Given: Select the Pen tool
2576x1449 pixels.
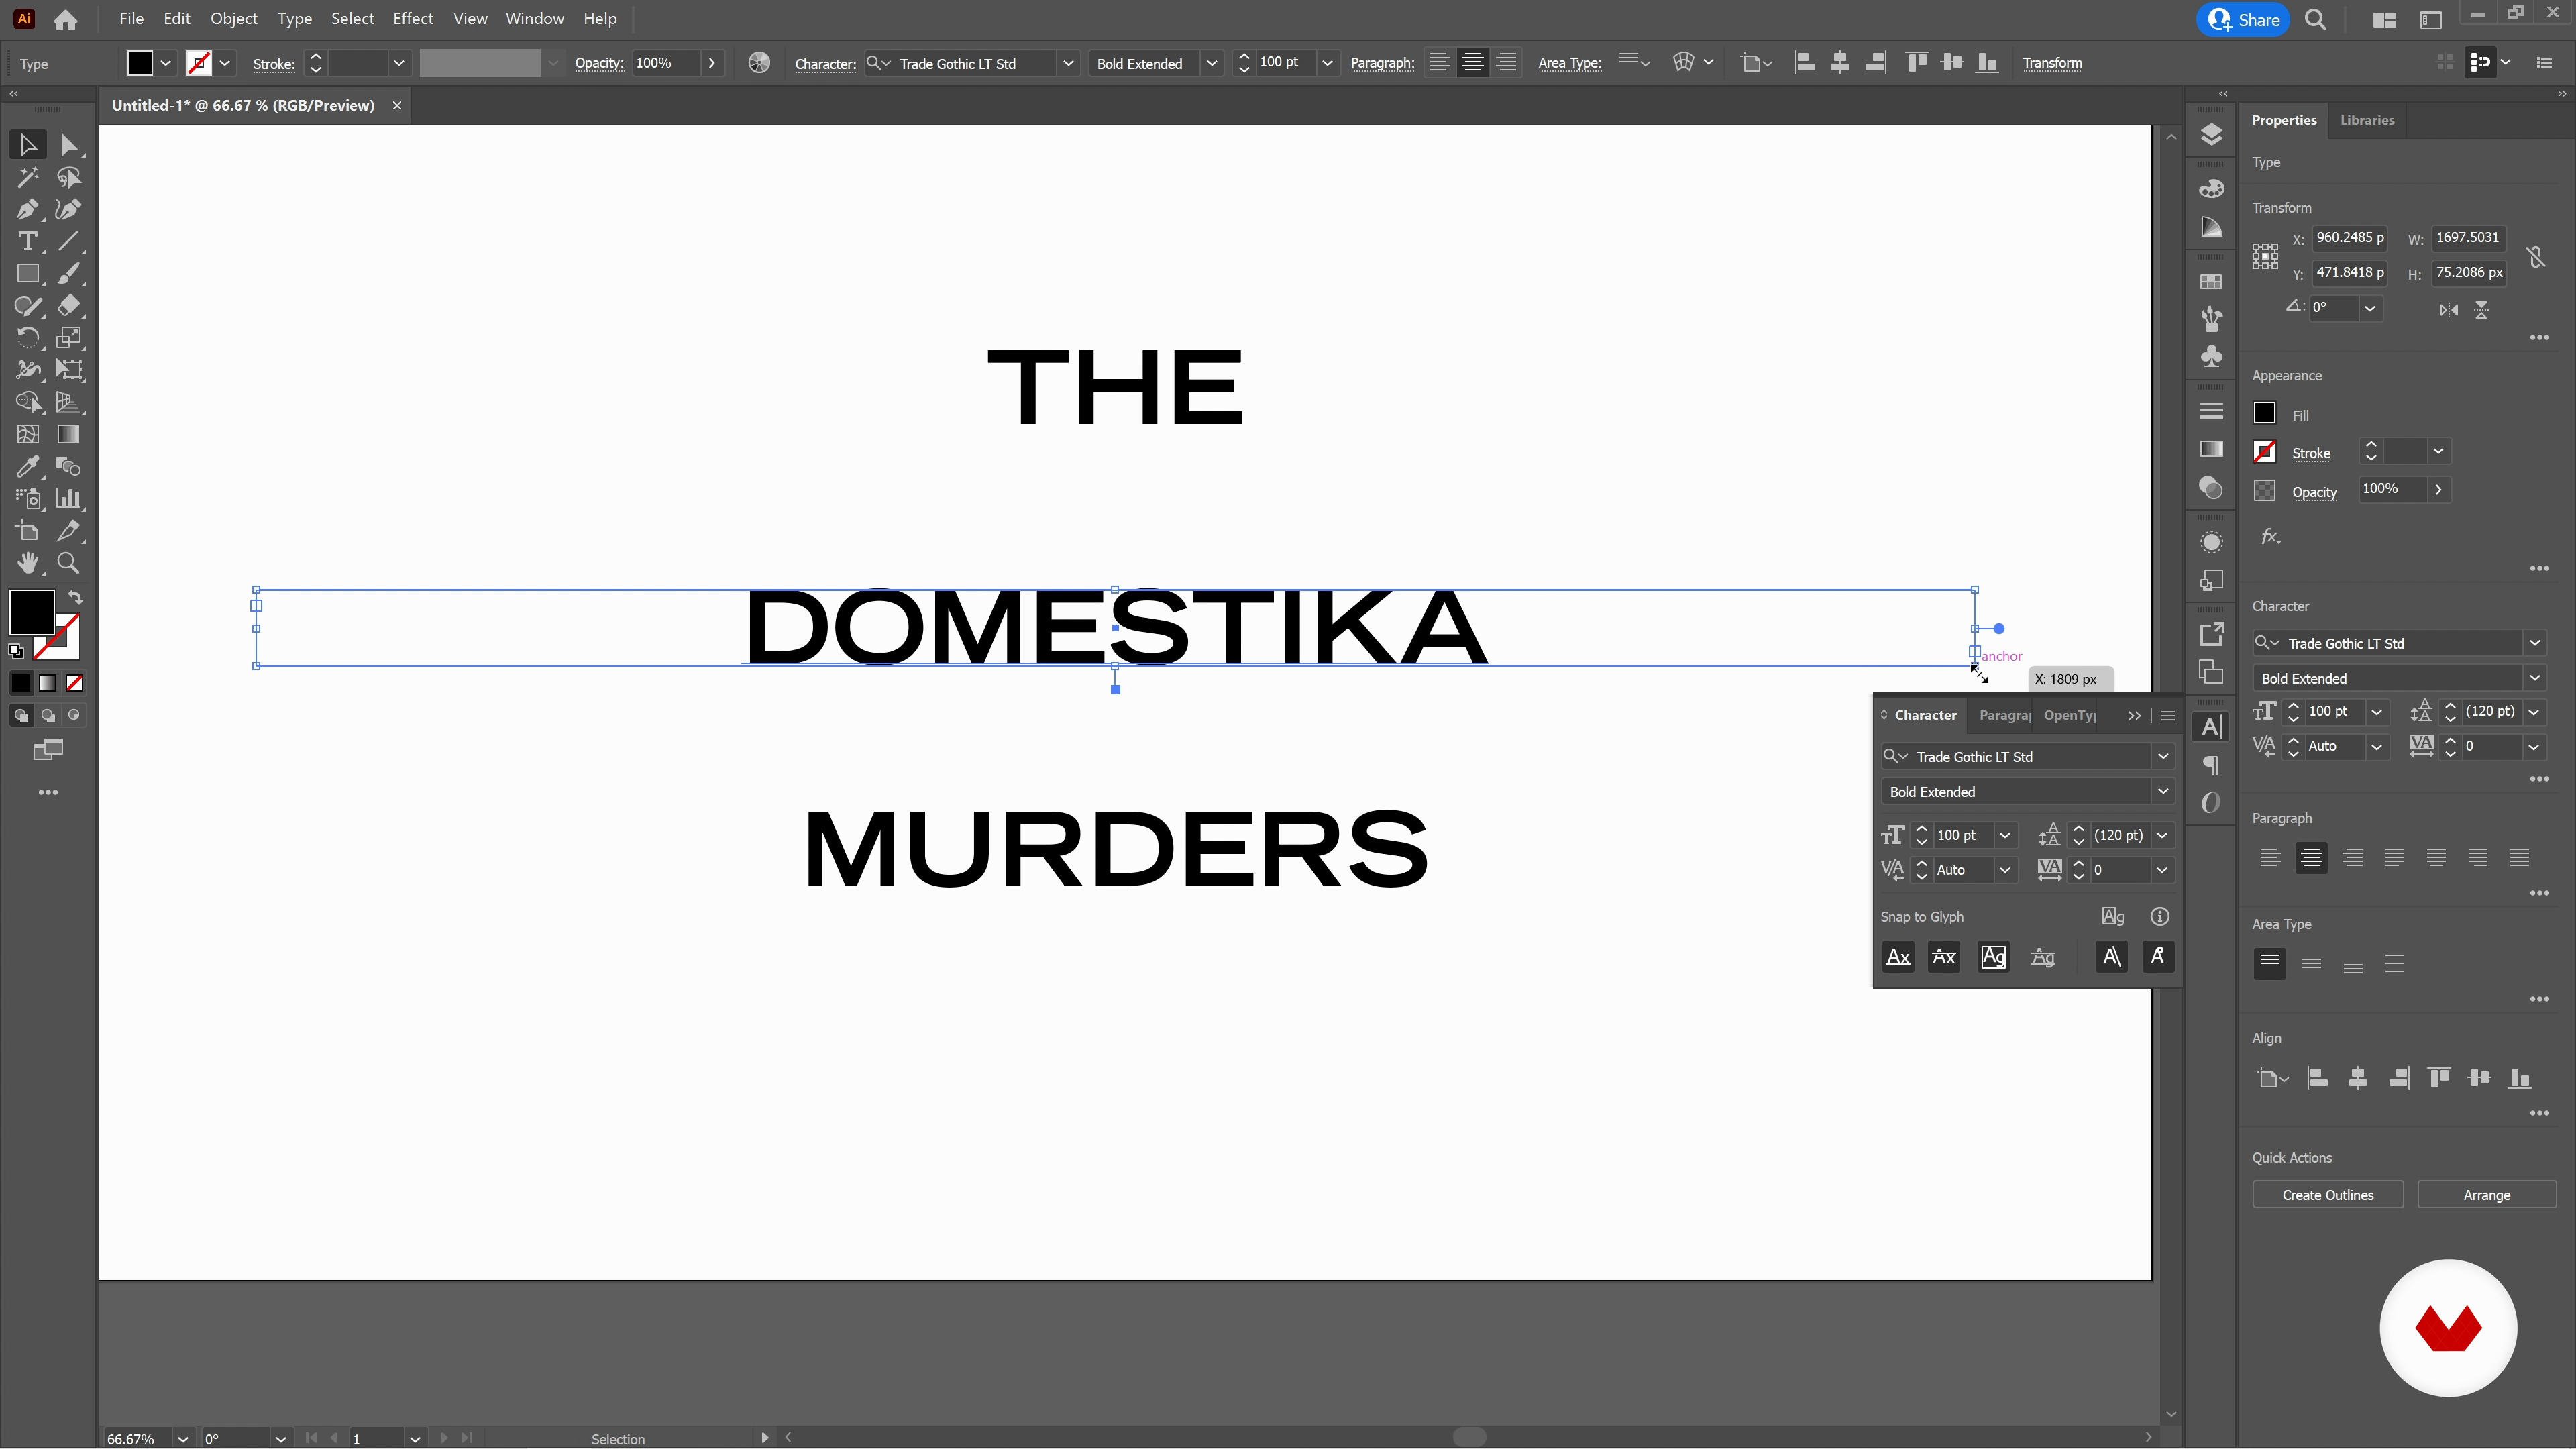Looking at the screenshot, I should coord(27,210).
